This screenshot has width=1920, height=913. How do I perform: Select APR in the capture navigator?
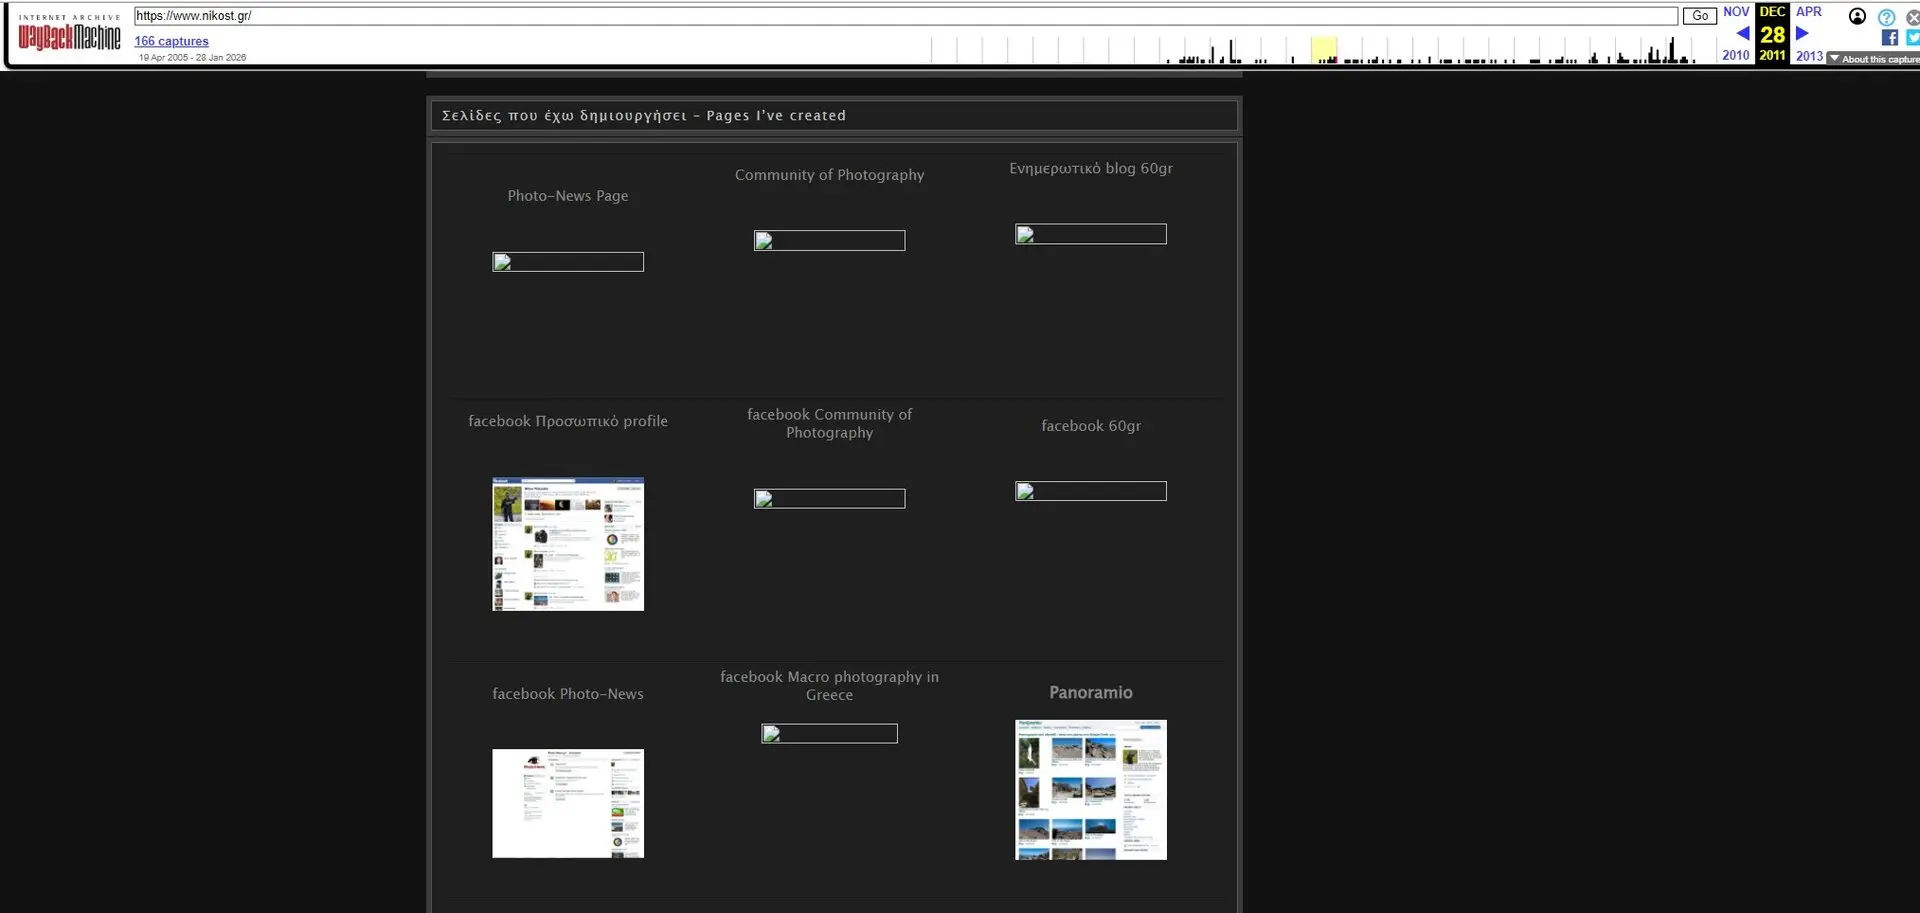point(1809,12)
